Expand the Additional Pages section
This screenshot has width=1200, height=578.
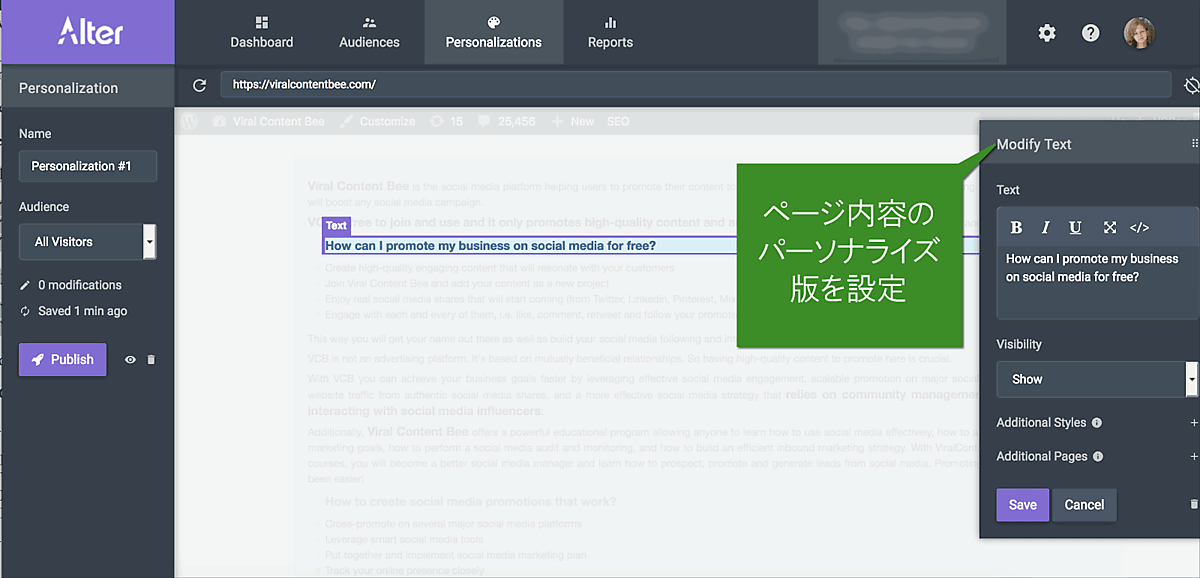(1193, 457)
